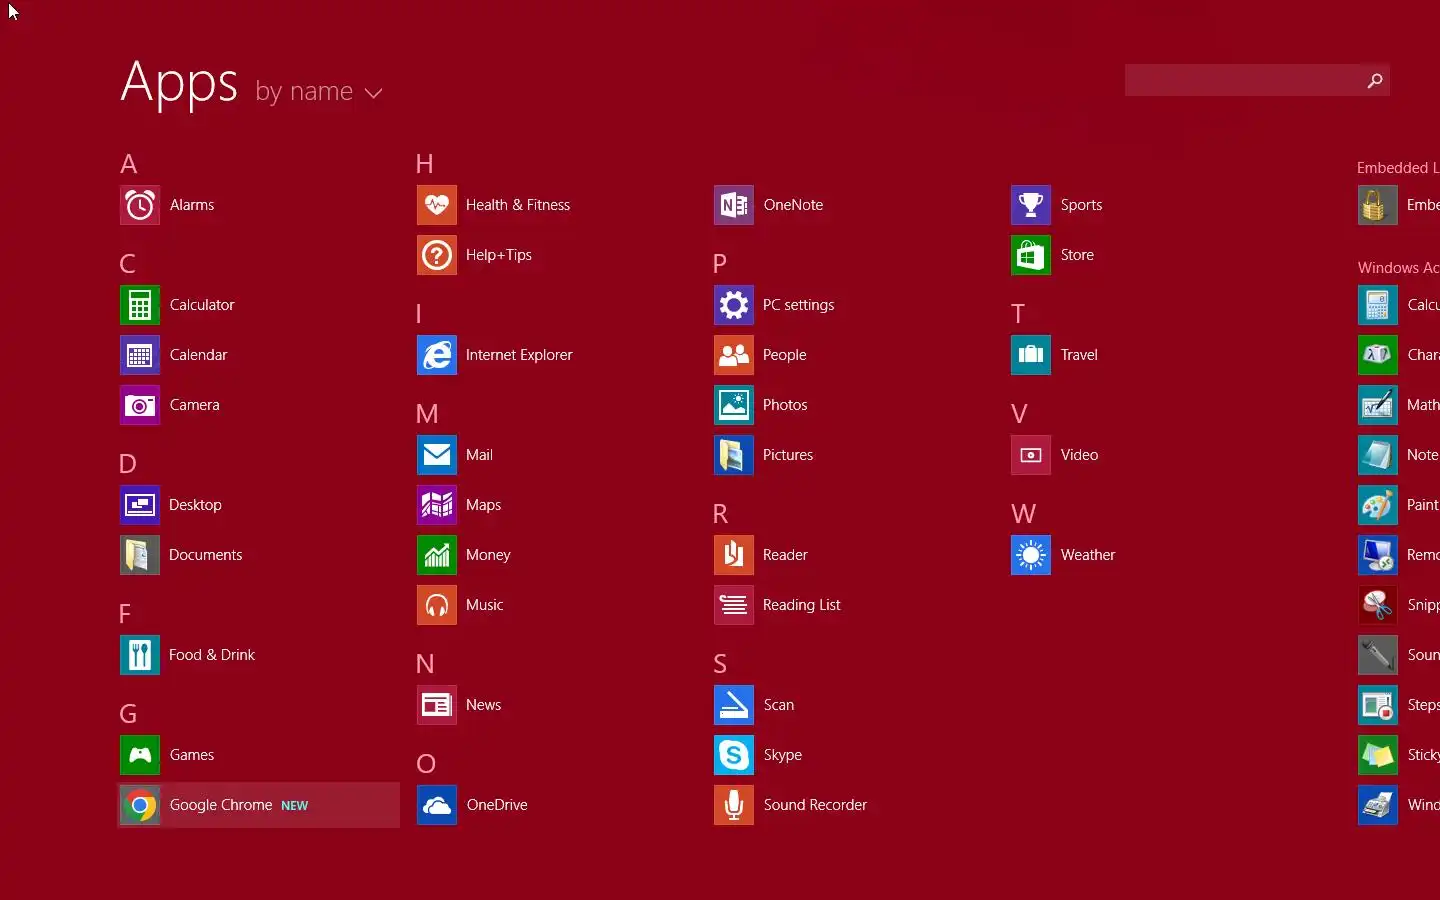Click the "Windows Ac" group heading
Image resolution: width=1440 pixels, height=900 pixels.
[1398, 268]
